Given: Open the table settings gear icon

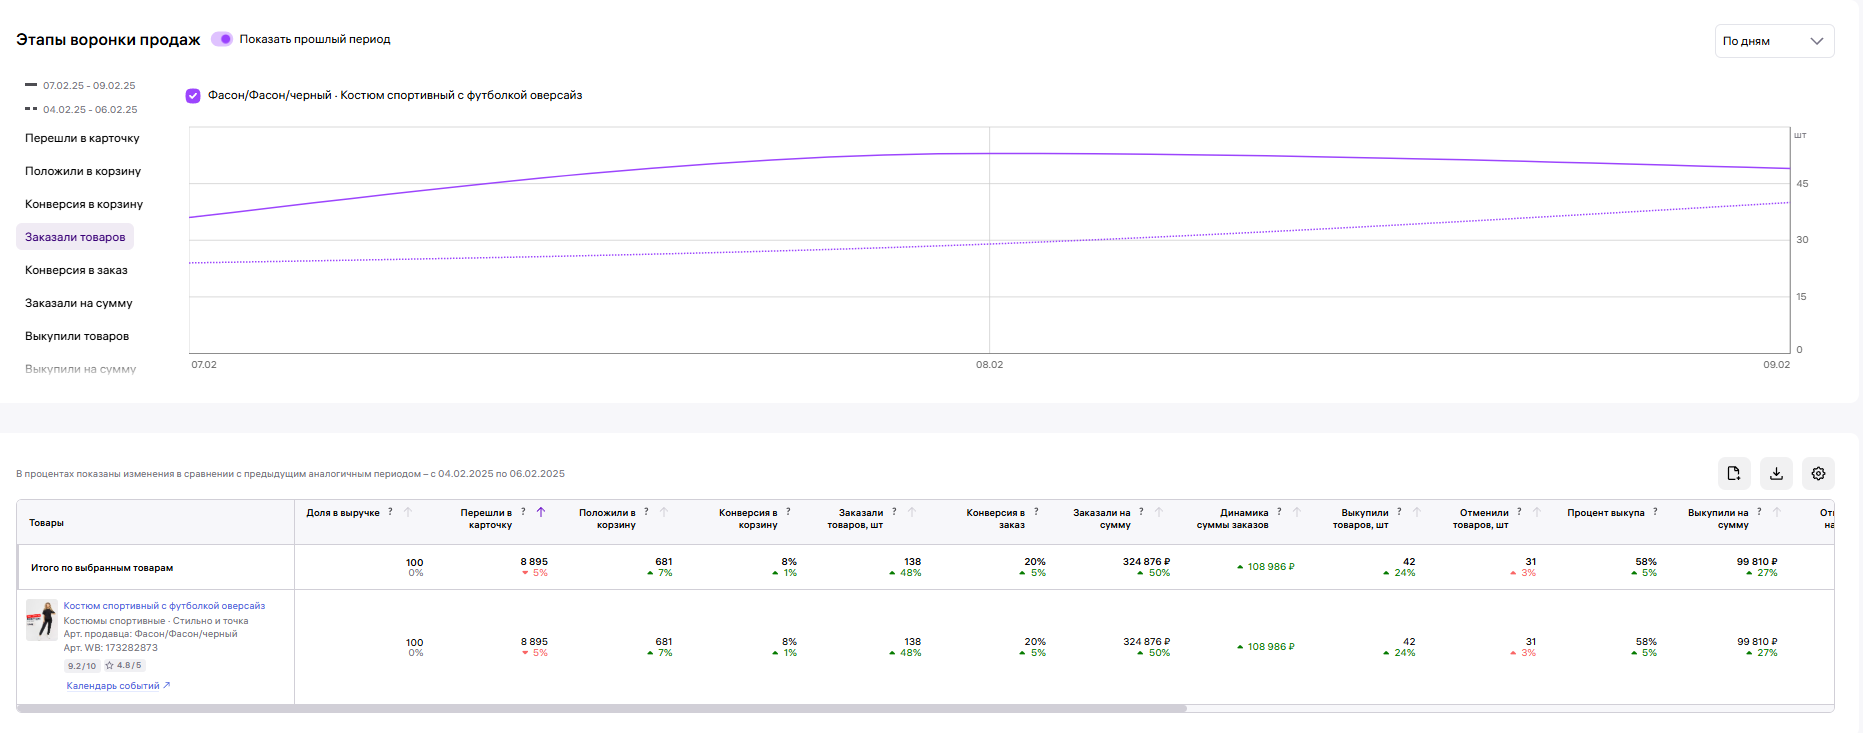Looking at the screenshot, I should point(1818,474).
